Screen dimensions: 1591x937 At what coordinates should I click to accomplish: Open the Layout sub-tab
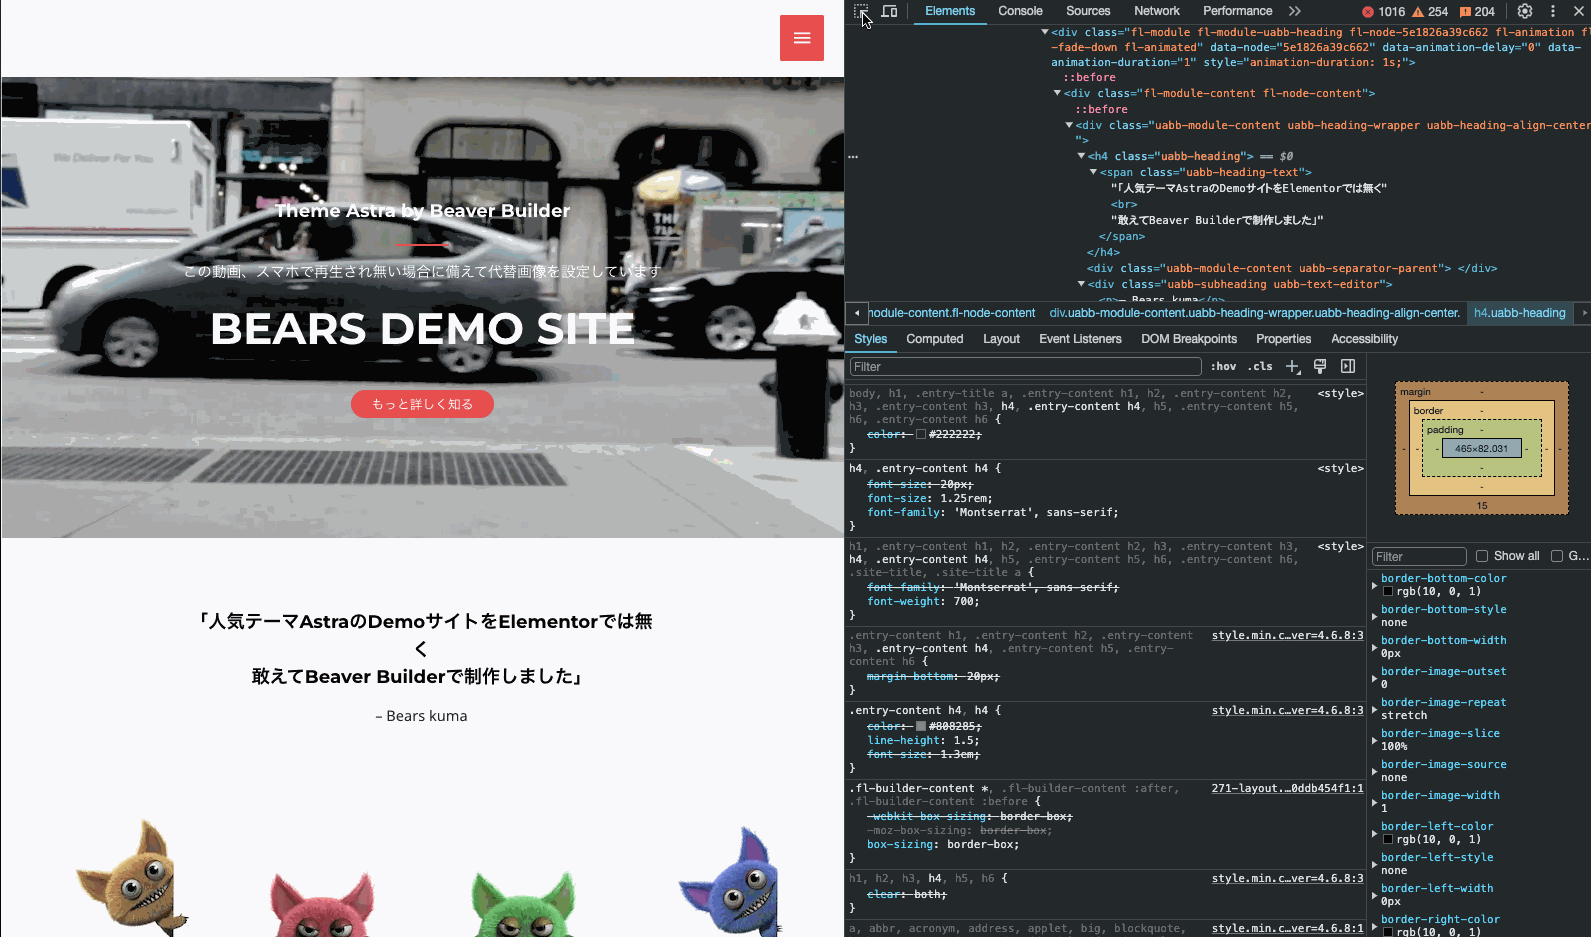(x=1001, y=339)
